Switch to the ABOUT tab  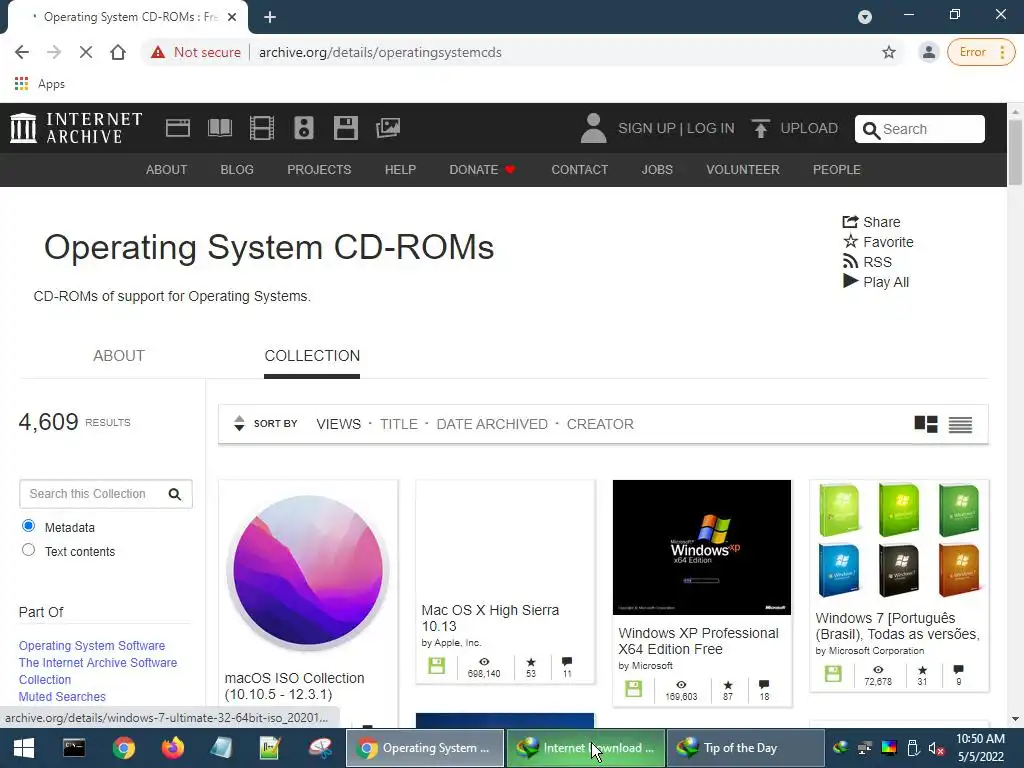click(119, 356)
